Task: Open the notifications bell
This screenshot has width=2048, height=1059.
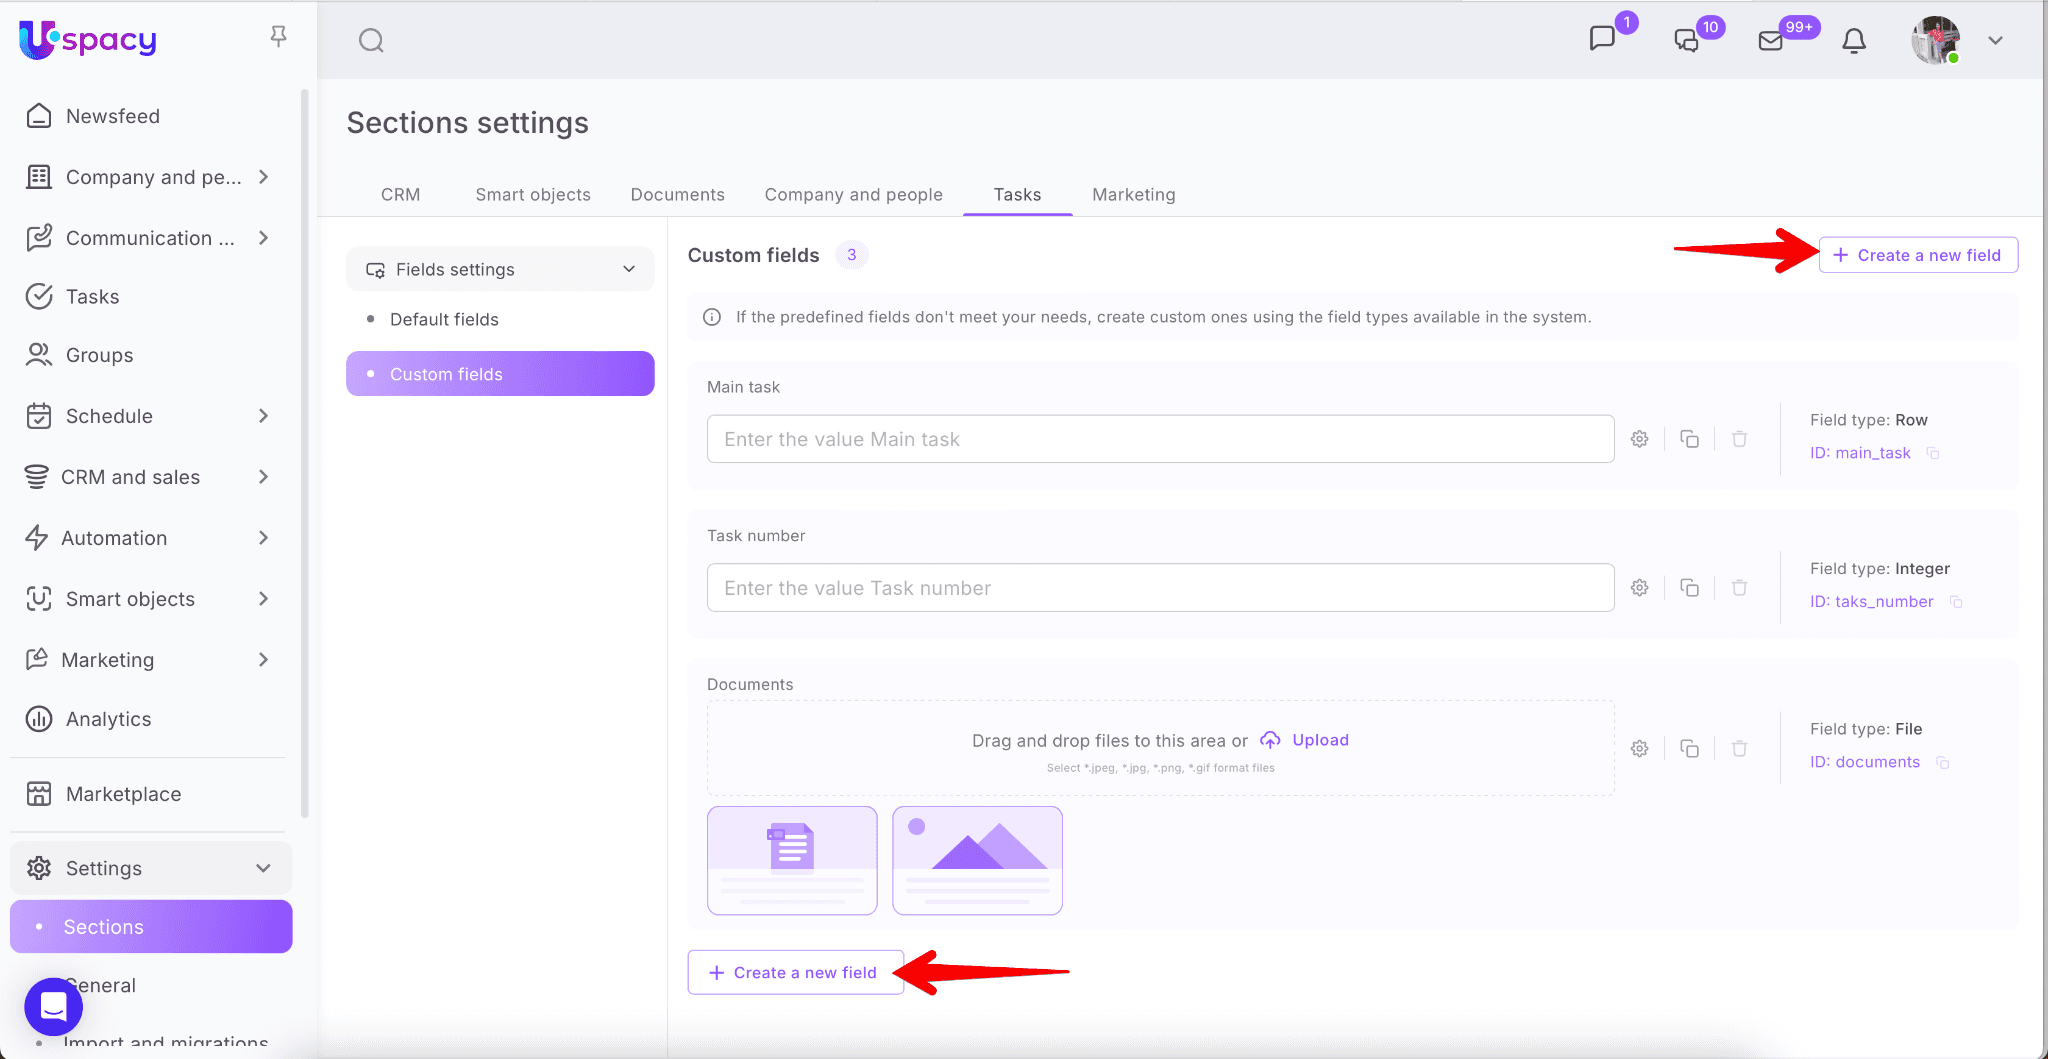Action: click(x=1853, y=40)
